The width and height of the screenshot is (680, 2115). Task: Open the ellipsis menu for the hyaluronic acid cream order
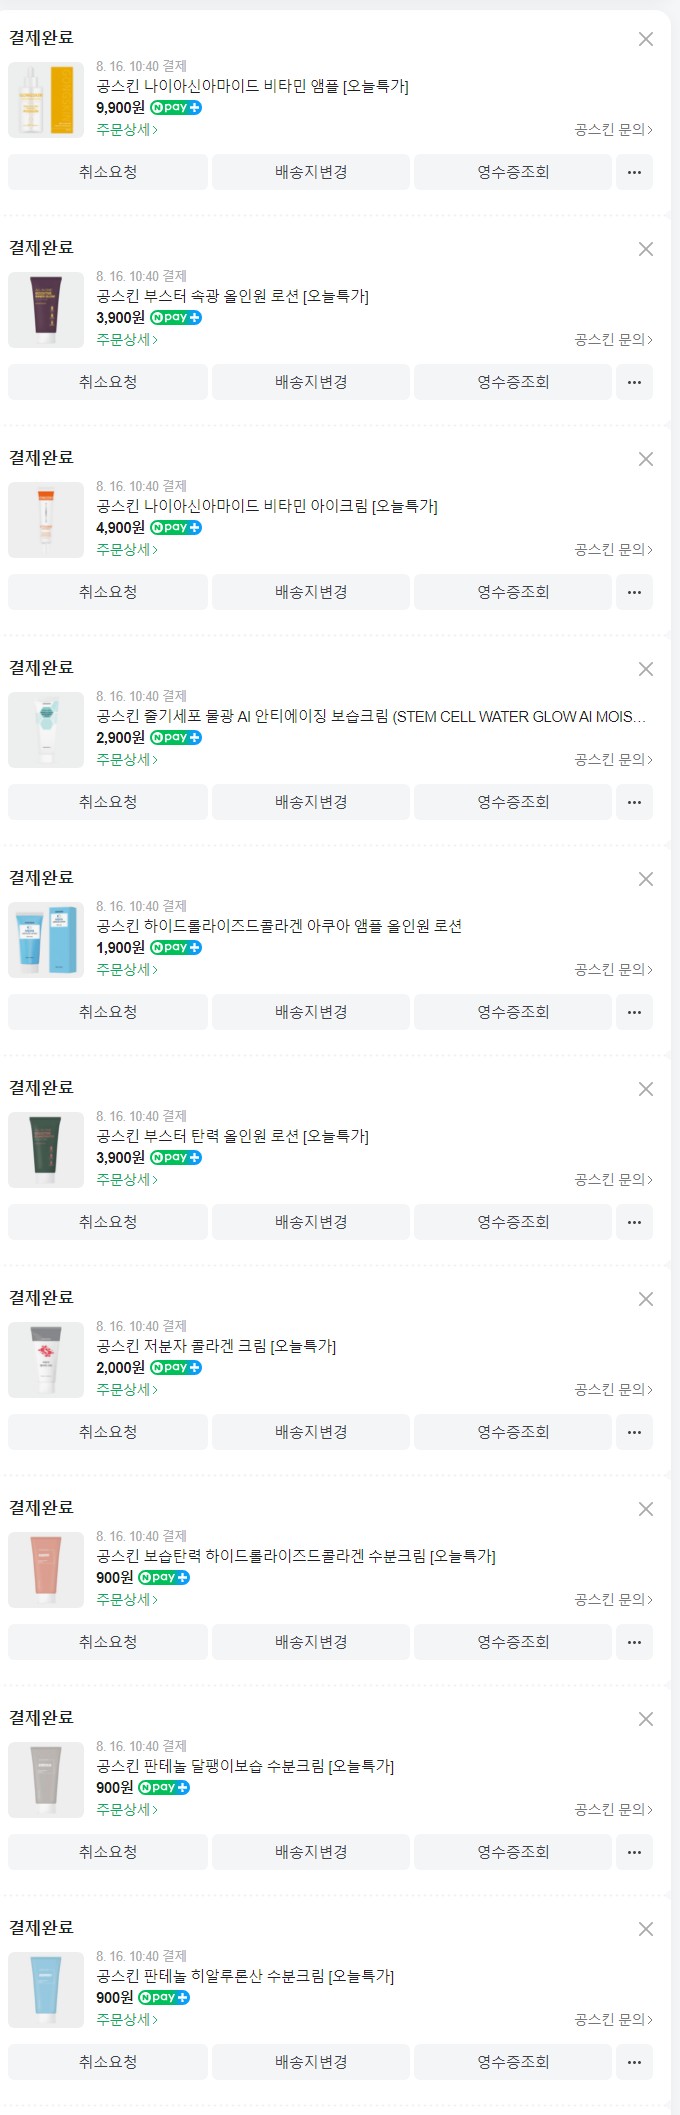[634, 2062]
